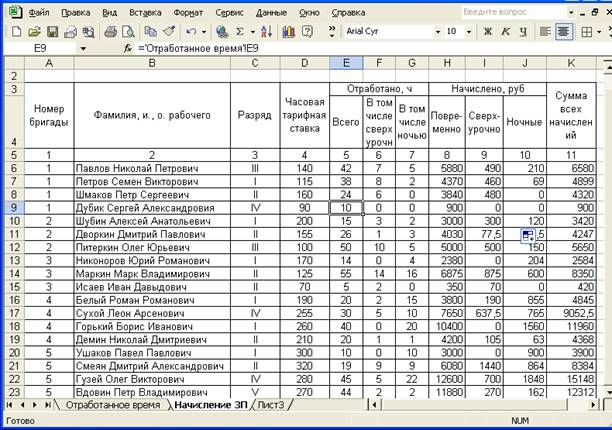Toggle center text alignment

[x=564, y=32]
